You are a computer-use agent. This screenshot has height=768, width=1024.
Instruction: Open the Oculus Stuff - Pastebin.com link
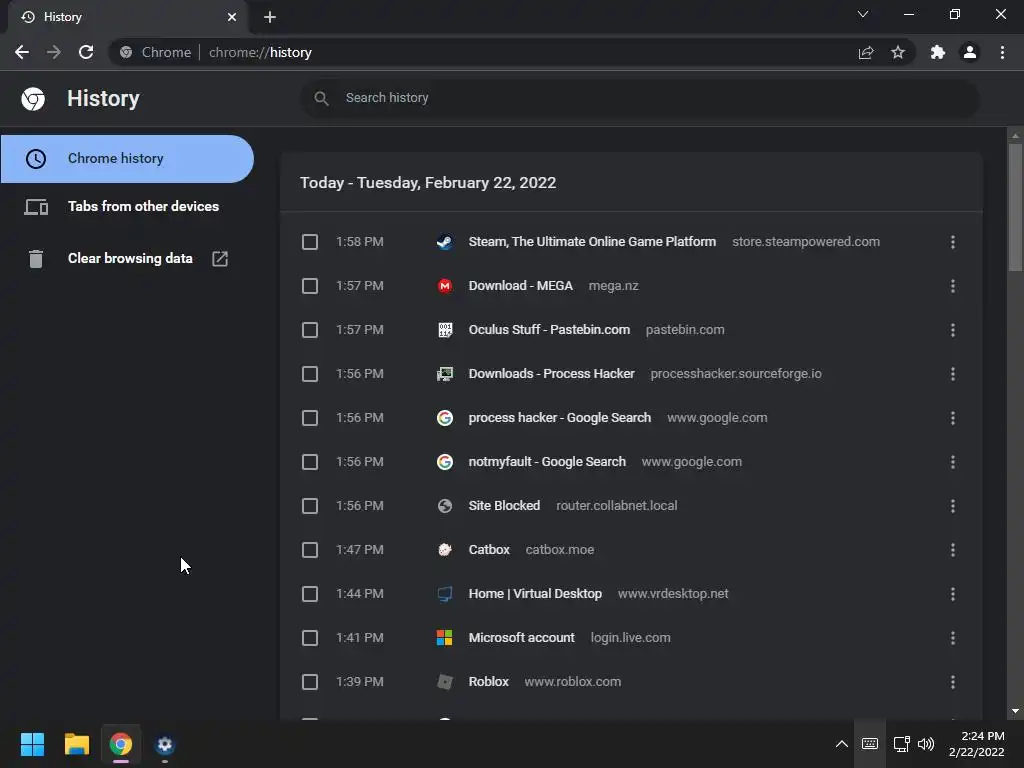[549, 329]
